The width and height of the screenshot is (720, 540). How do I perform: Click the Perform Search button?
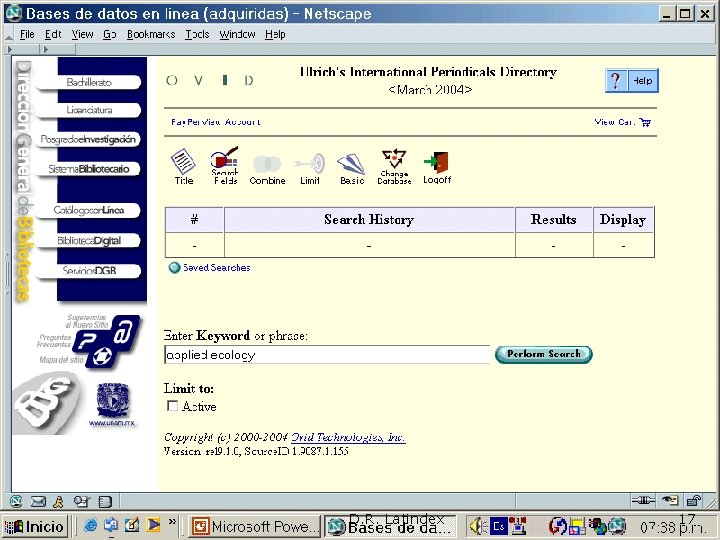click(544, 354)
